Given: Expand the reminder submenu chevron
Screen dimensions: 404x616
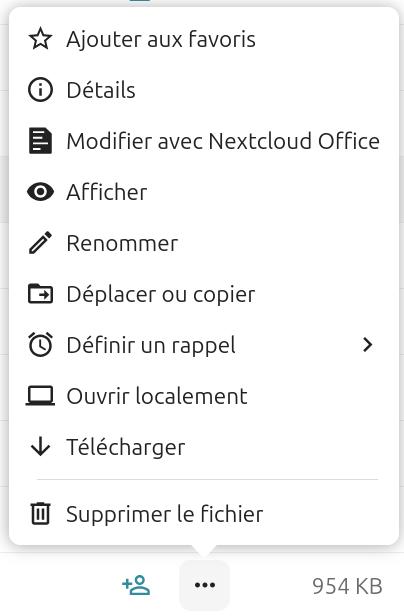Looking at the screenshot, I should click(367, 345).
